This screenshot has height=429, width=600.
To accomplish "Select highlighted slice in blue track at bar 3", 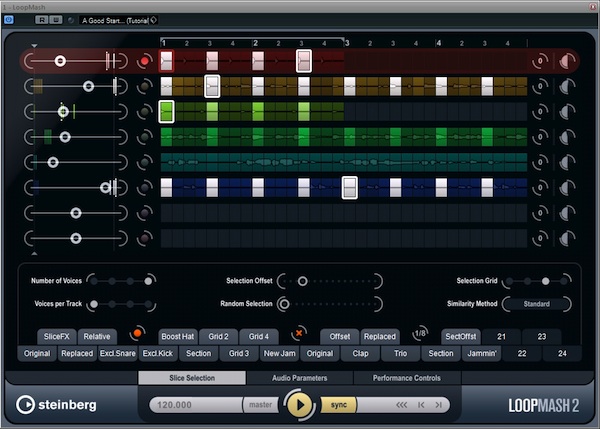I will pos(350,188).
